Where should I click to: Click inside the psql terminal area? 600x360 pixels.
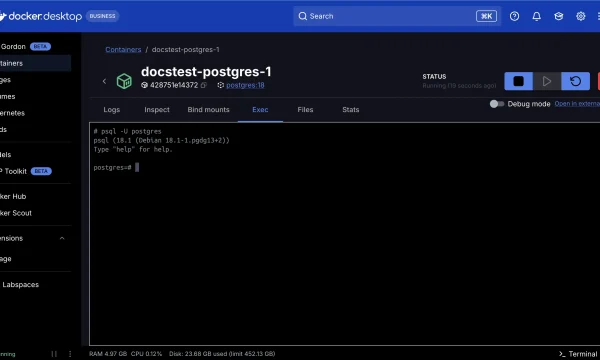[x=344, y=234]
